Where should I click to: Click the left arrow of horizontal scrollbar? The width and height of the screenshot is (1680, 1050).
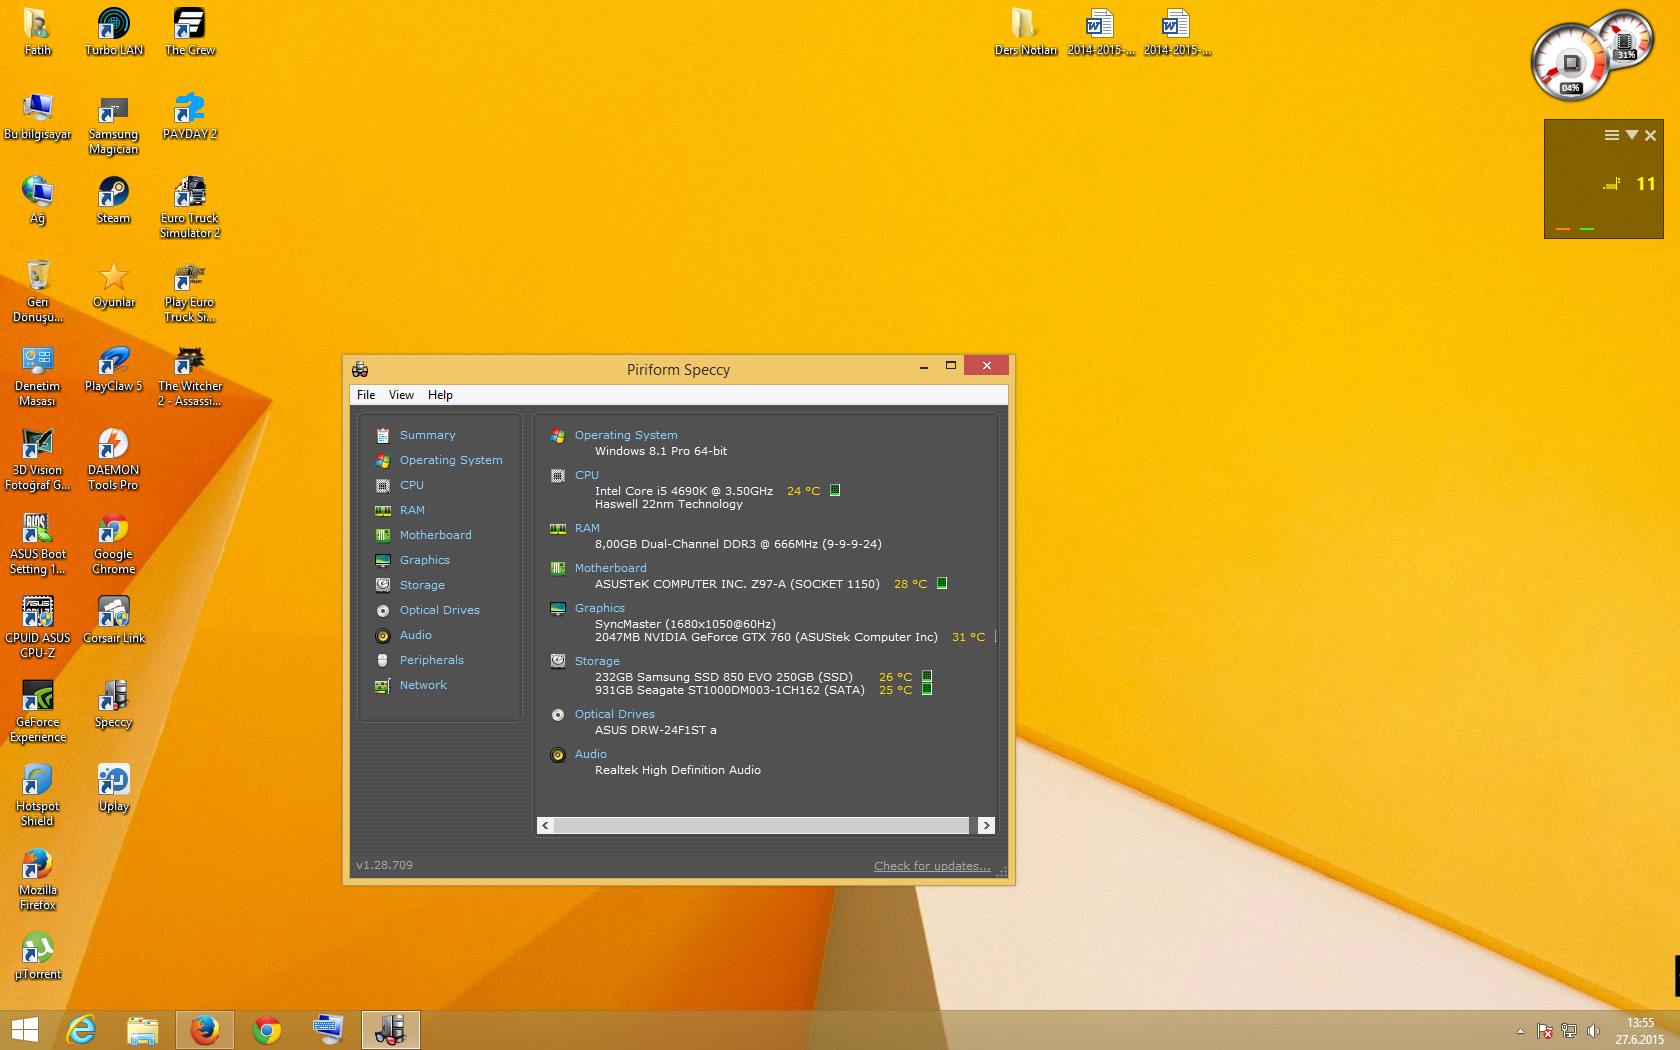(x=545, y=825)
